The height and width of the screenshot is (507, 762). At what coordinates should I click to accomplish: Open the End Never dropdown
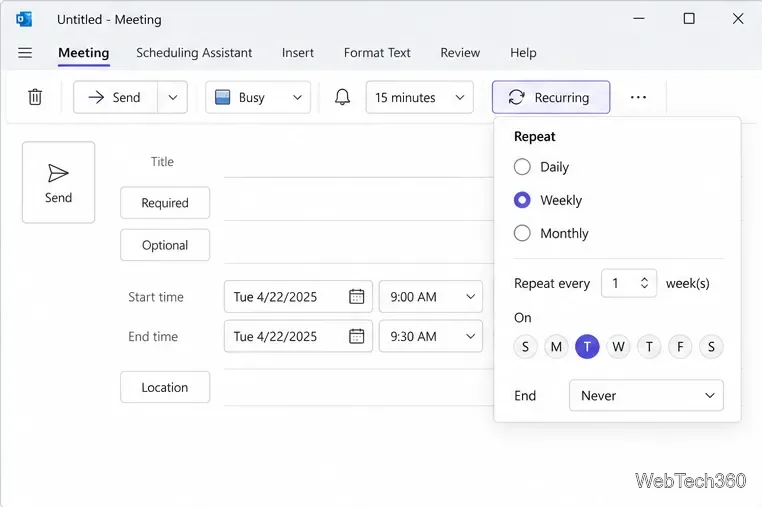646,395
